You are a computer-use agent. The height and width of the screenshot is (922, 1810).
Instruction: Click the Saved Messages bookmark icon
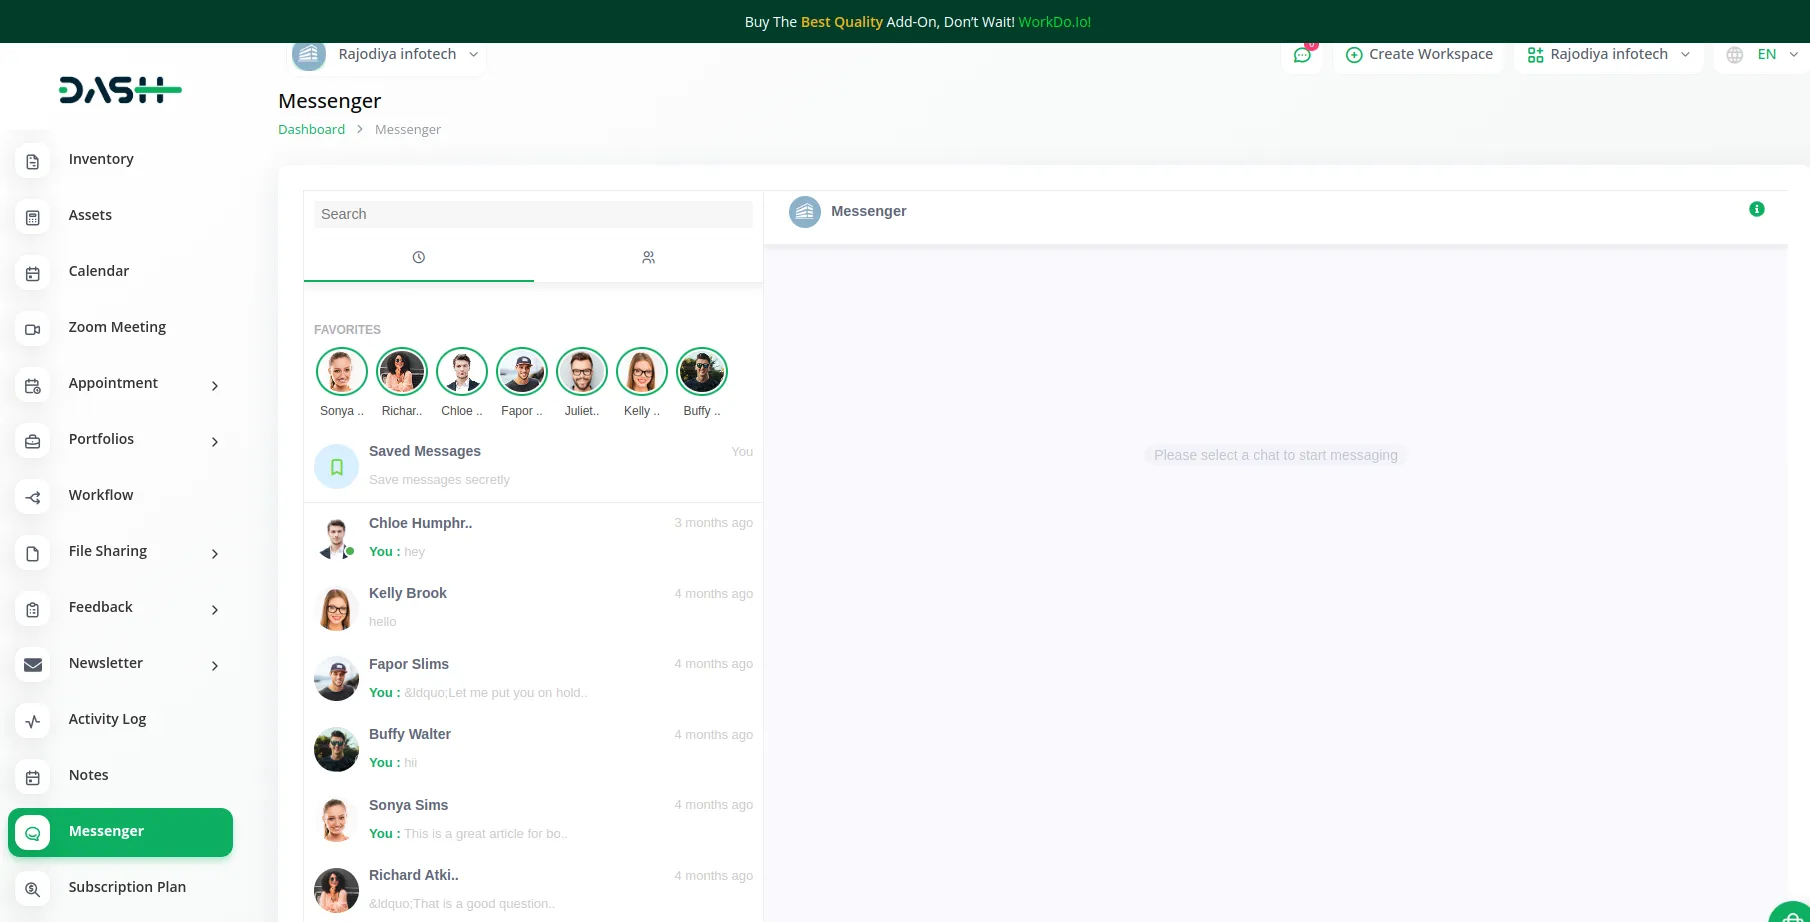click(336, 466)
